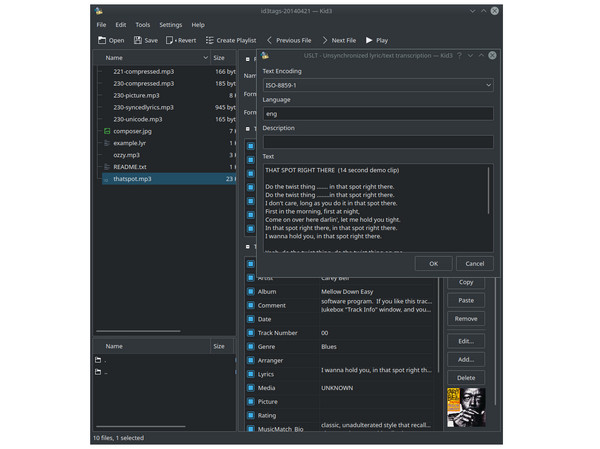Open the Tools menu
Viewport: 600px width, 449px height.
pos(143,25)
